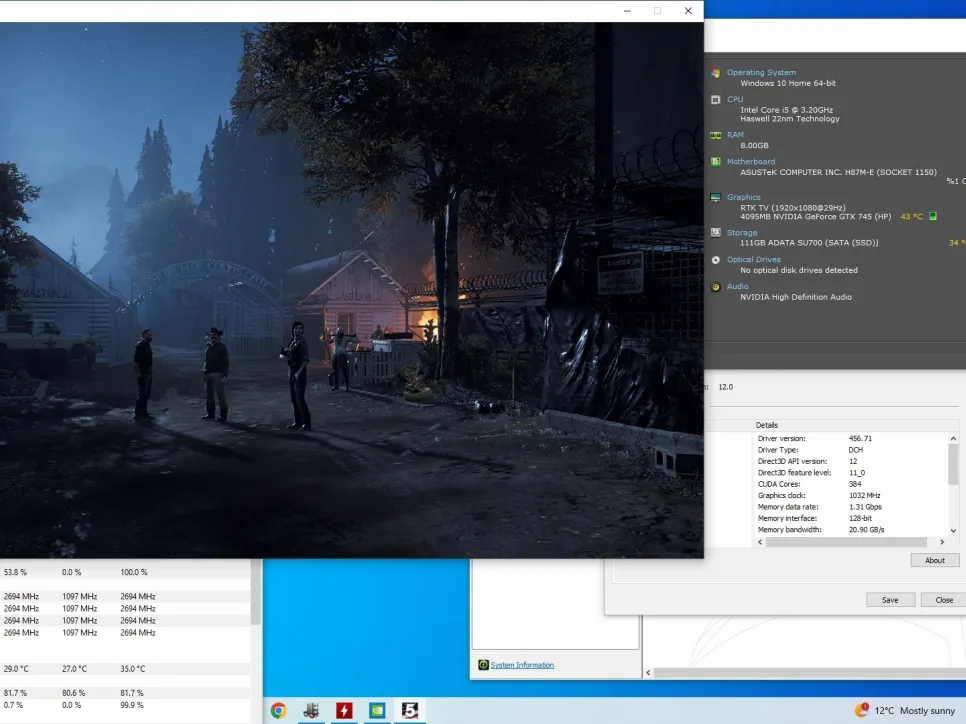
Task: Click the Details list scroll right arrow
Action: [941, 542]
